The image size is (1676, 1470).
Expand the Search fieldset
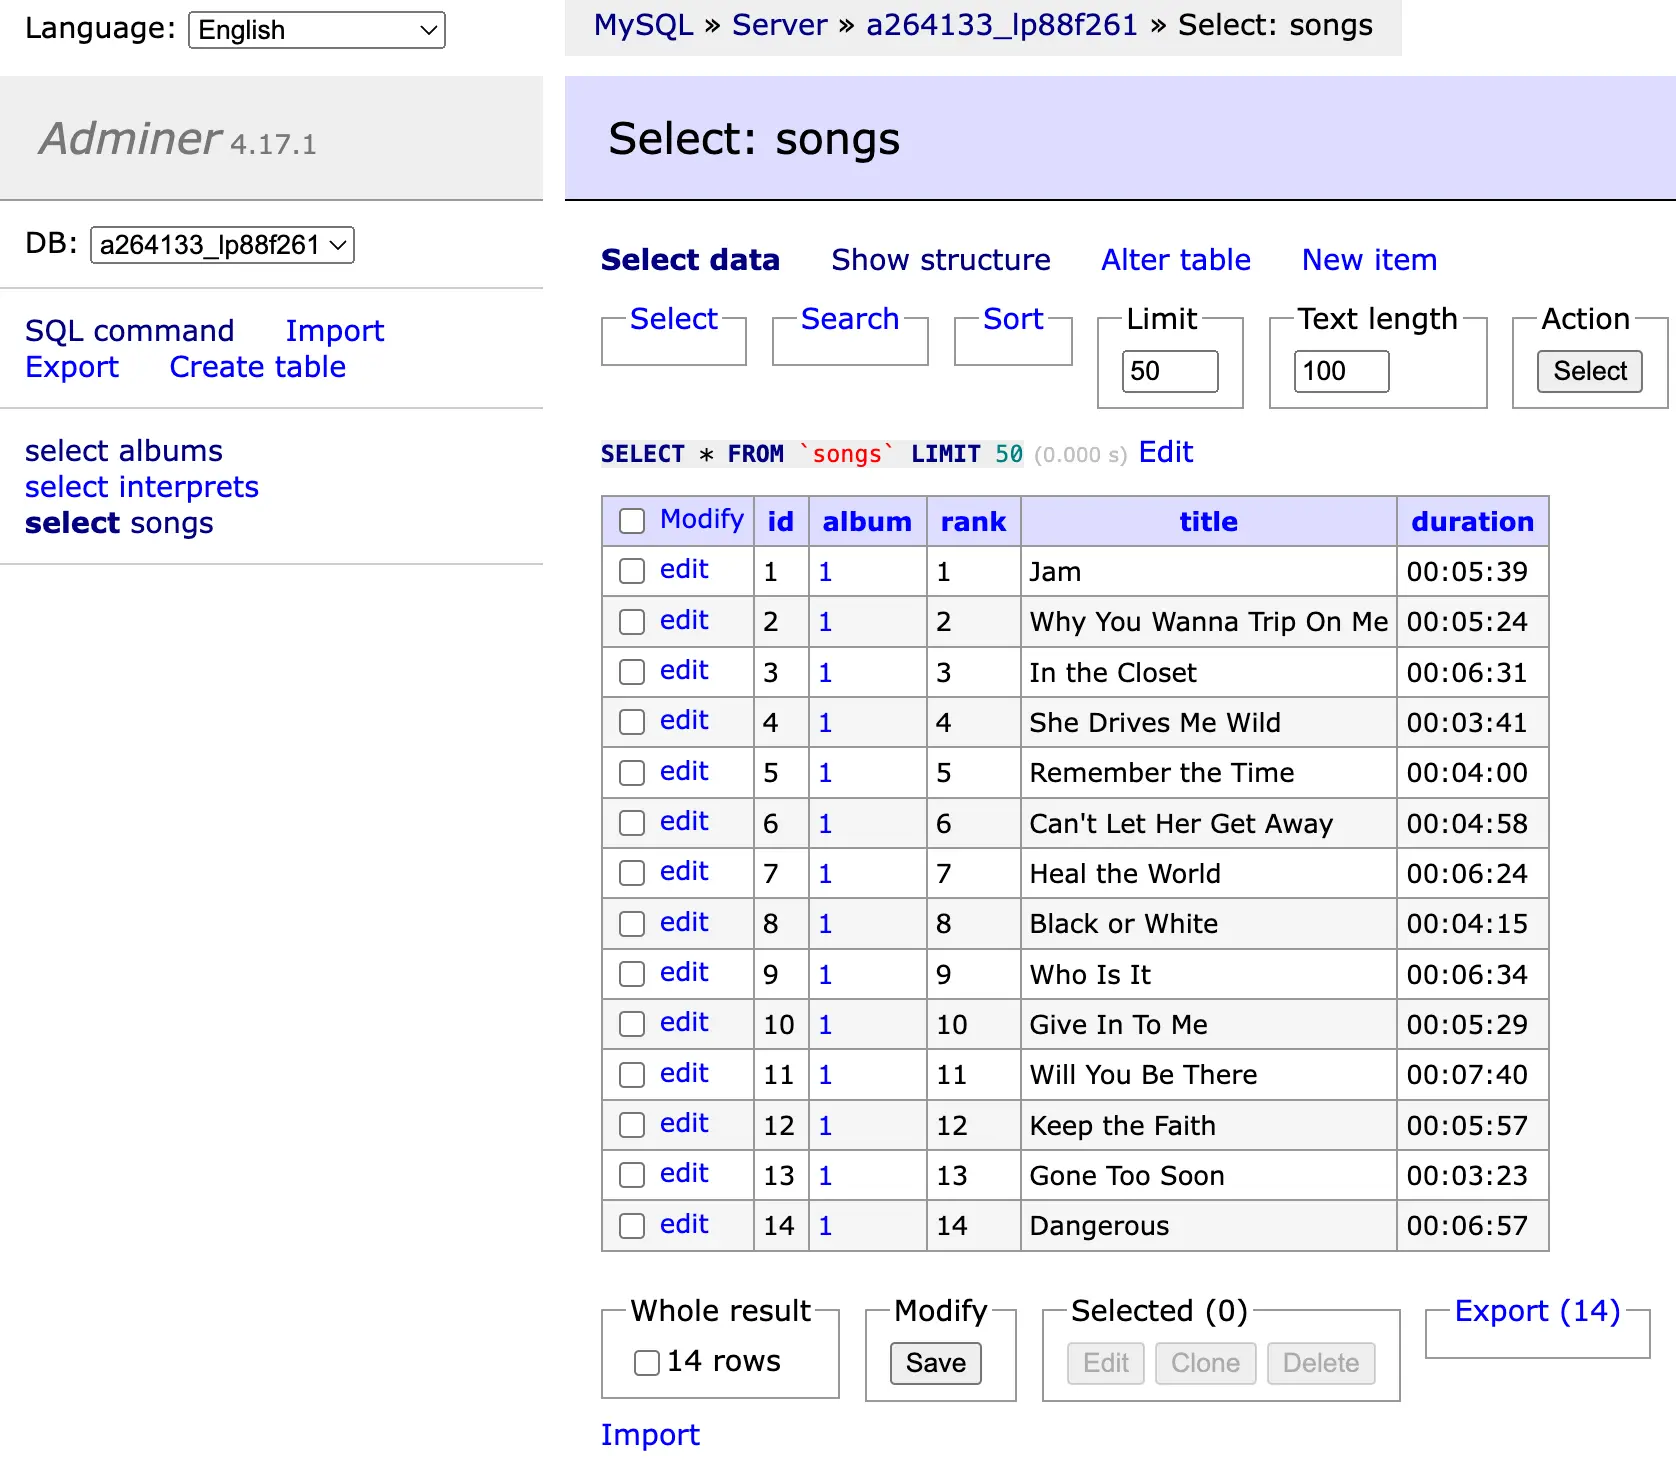tap(849, 319)
